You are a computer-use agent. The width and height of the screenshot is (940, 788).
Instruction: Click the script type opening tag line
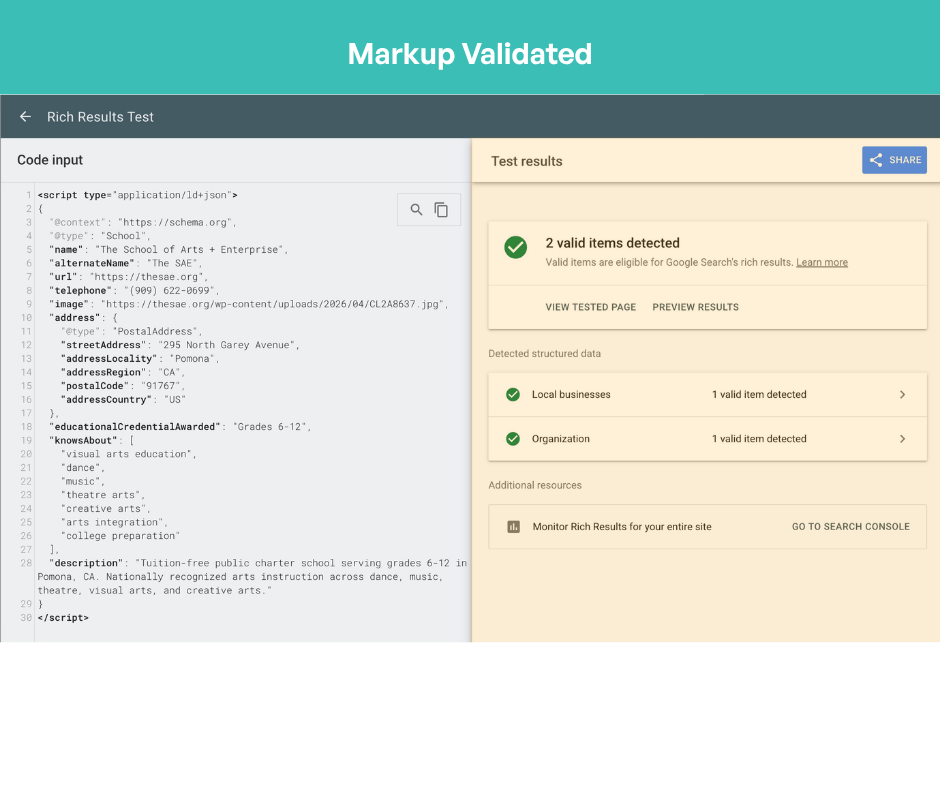pos(137,195)
